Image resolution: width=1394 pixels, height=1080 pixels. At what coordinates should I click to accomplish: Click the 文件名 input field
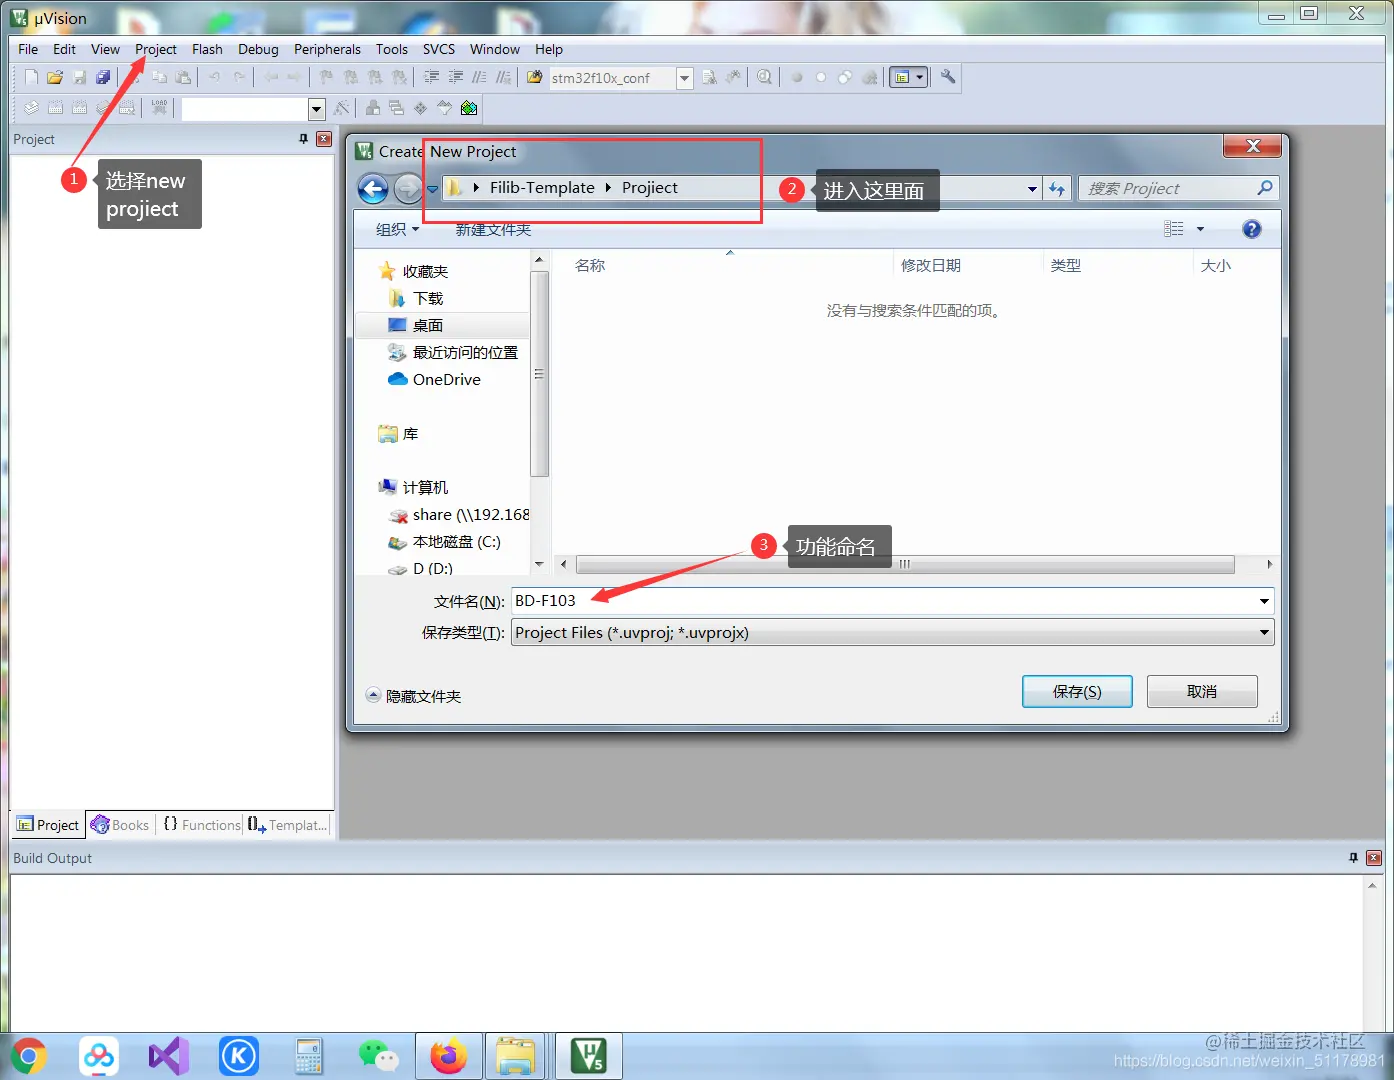pyautogui.click(x=885, y=601)
